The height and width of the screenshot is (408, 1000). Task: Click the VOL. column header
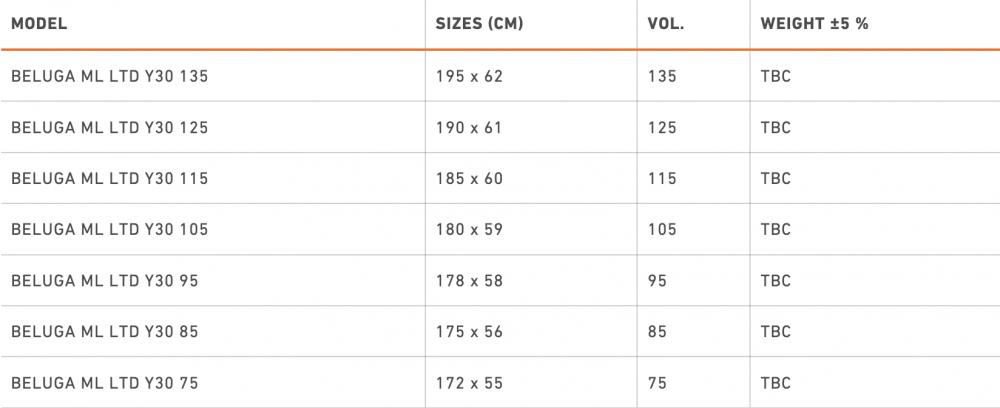(x=666, y=23)
